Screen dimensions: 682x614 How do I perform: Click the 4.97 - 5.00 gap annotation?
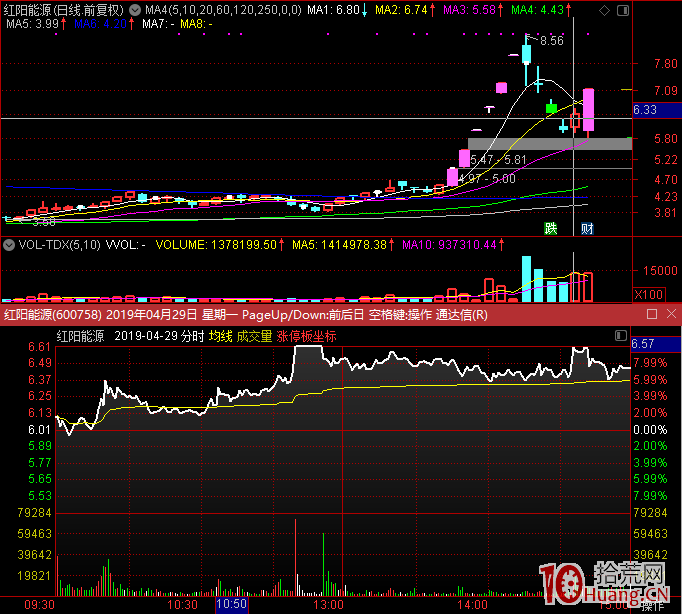(x=487, y=179)
